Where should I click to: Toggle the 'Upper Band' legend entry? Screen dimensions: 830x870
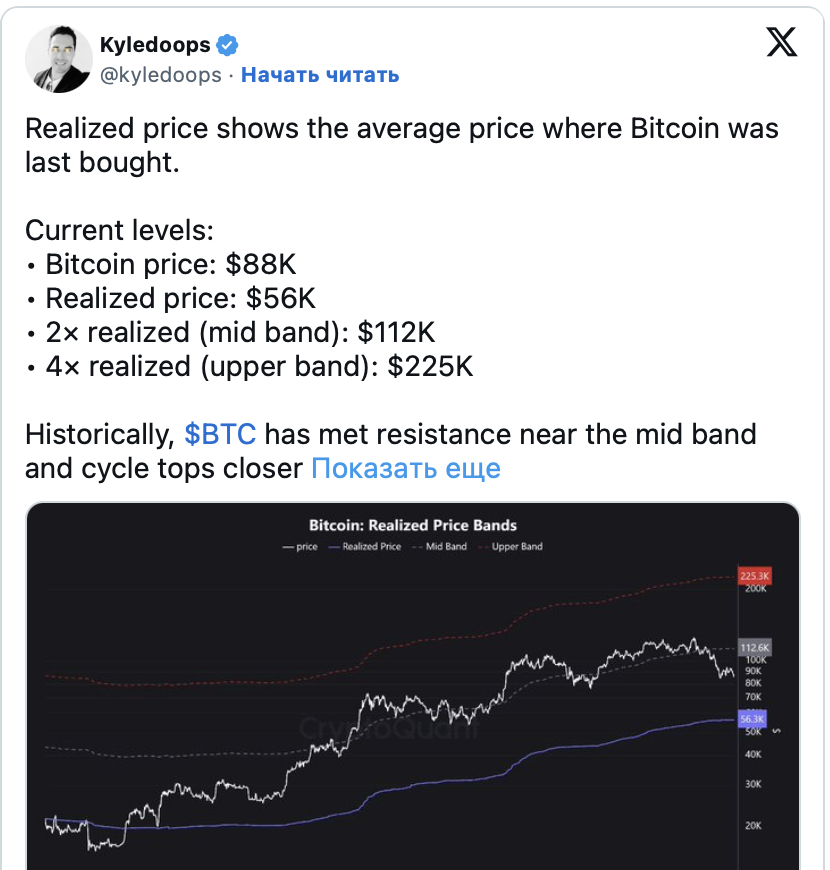pyautogui.click(x=512, y=547)
